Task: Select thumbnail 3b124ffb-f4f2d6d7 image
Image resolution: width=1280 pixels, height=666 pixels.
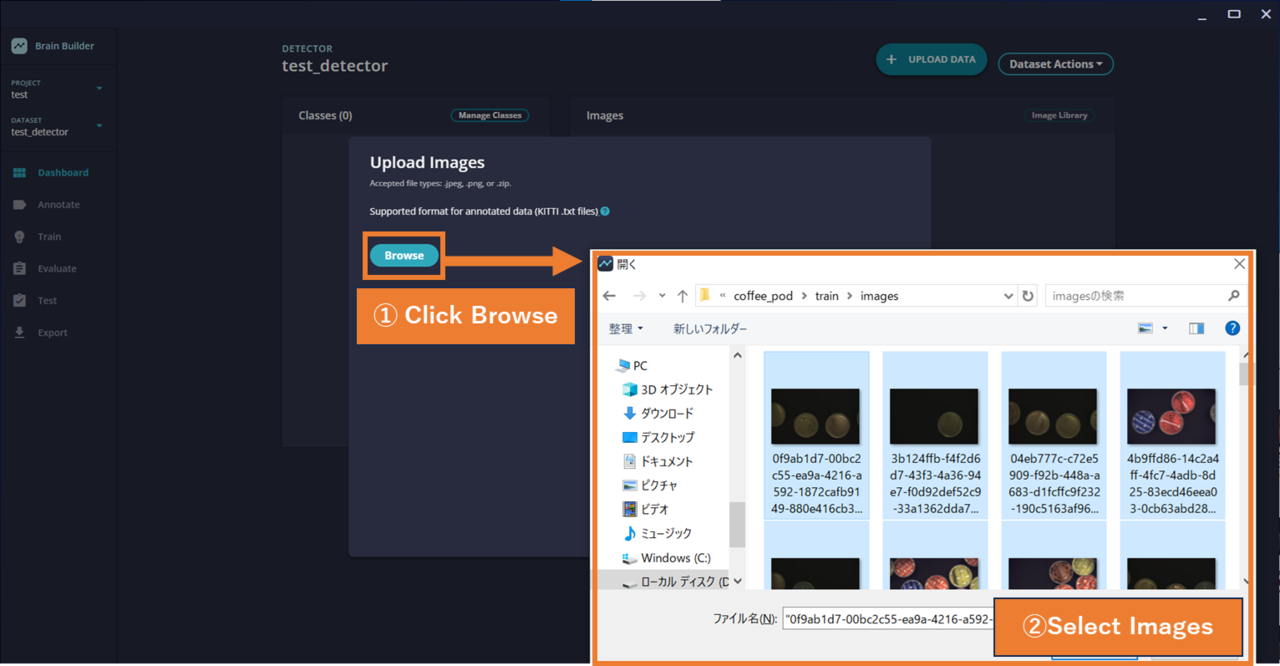Action: tap(935, 435)
